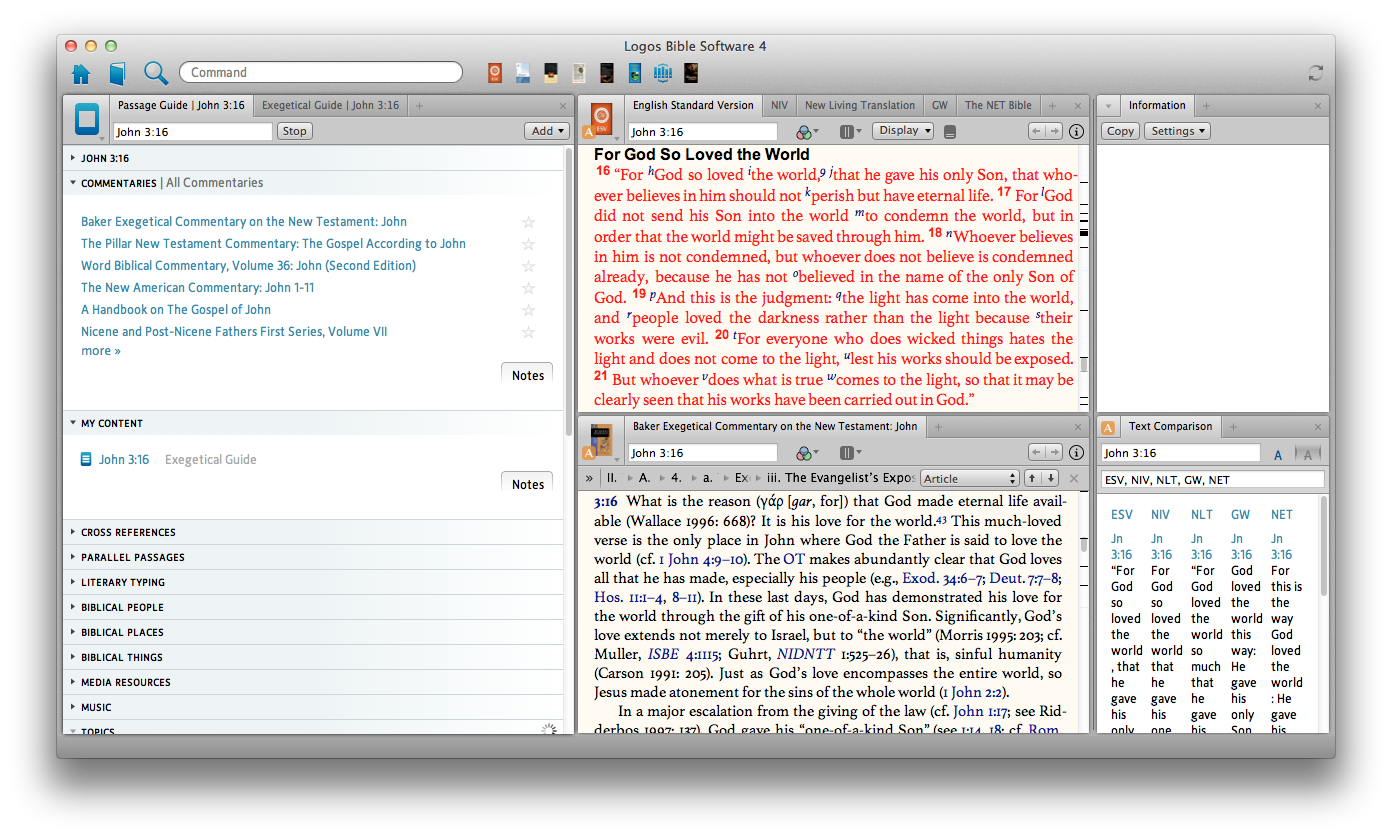Click the Command input box

click(x=320, y=72)
